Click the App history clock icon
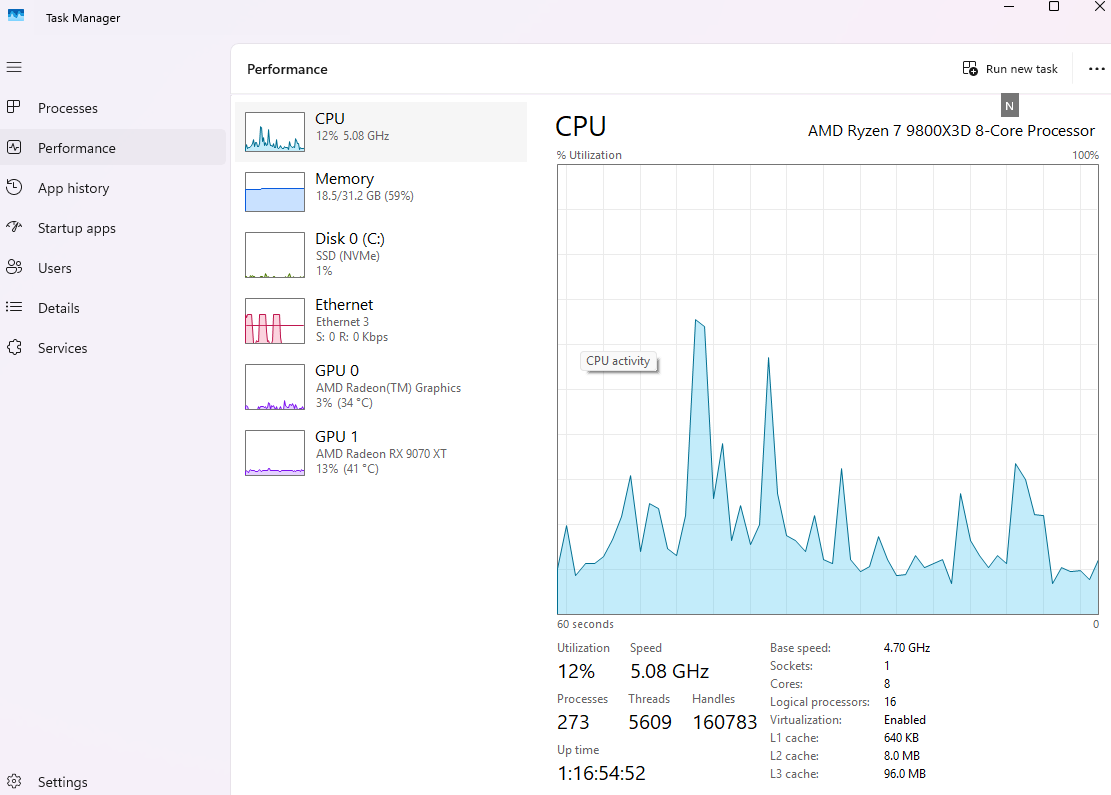Image resolution: width=1111 pixels, height=795 pixels. (x=14, y=187)
